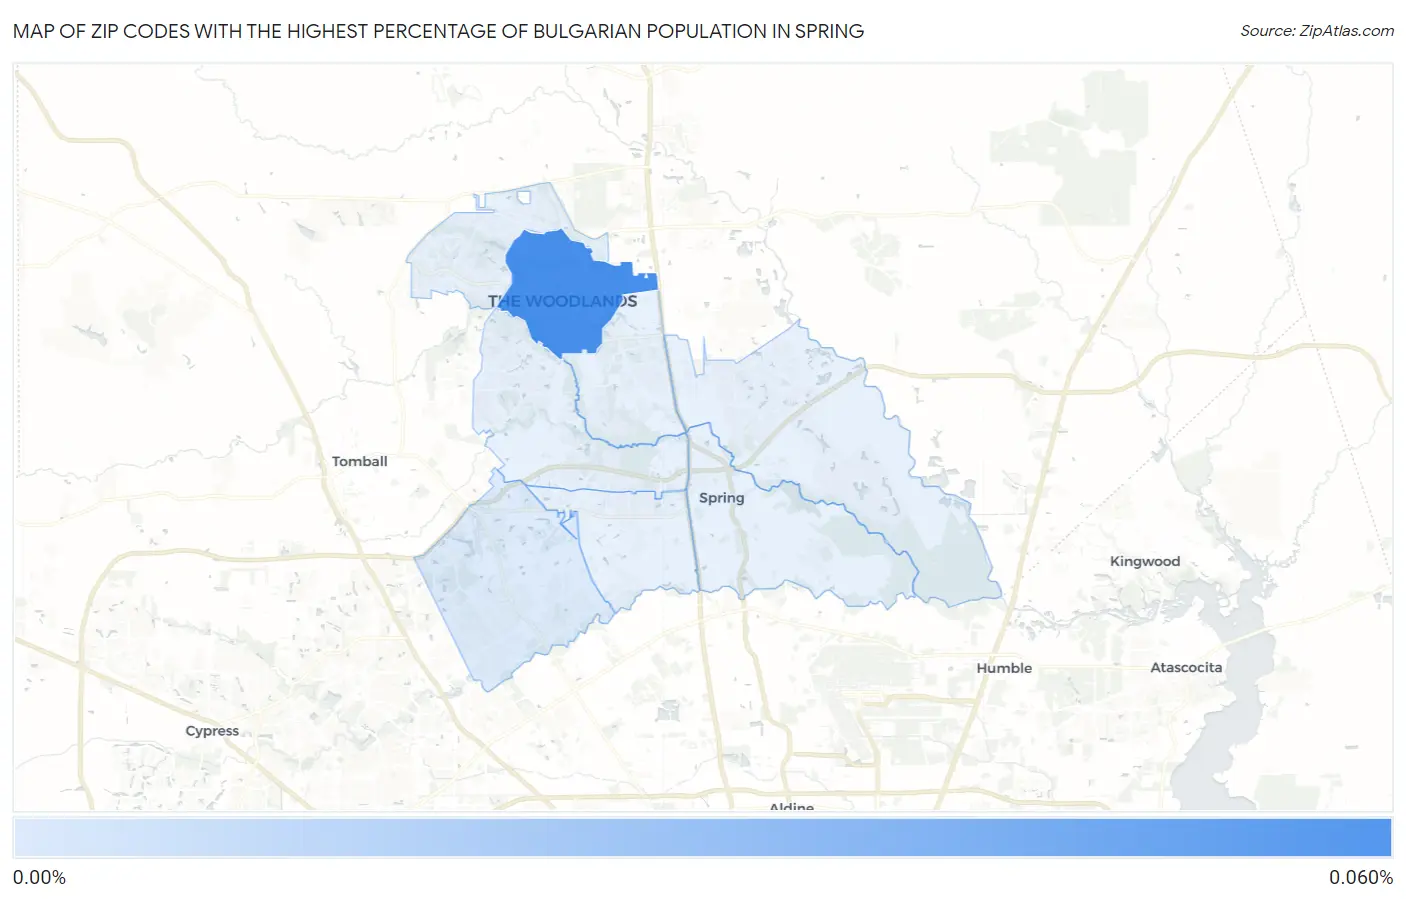Click the 'Humble' map label

coord(1004,668)
